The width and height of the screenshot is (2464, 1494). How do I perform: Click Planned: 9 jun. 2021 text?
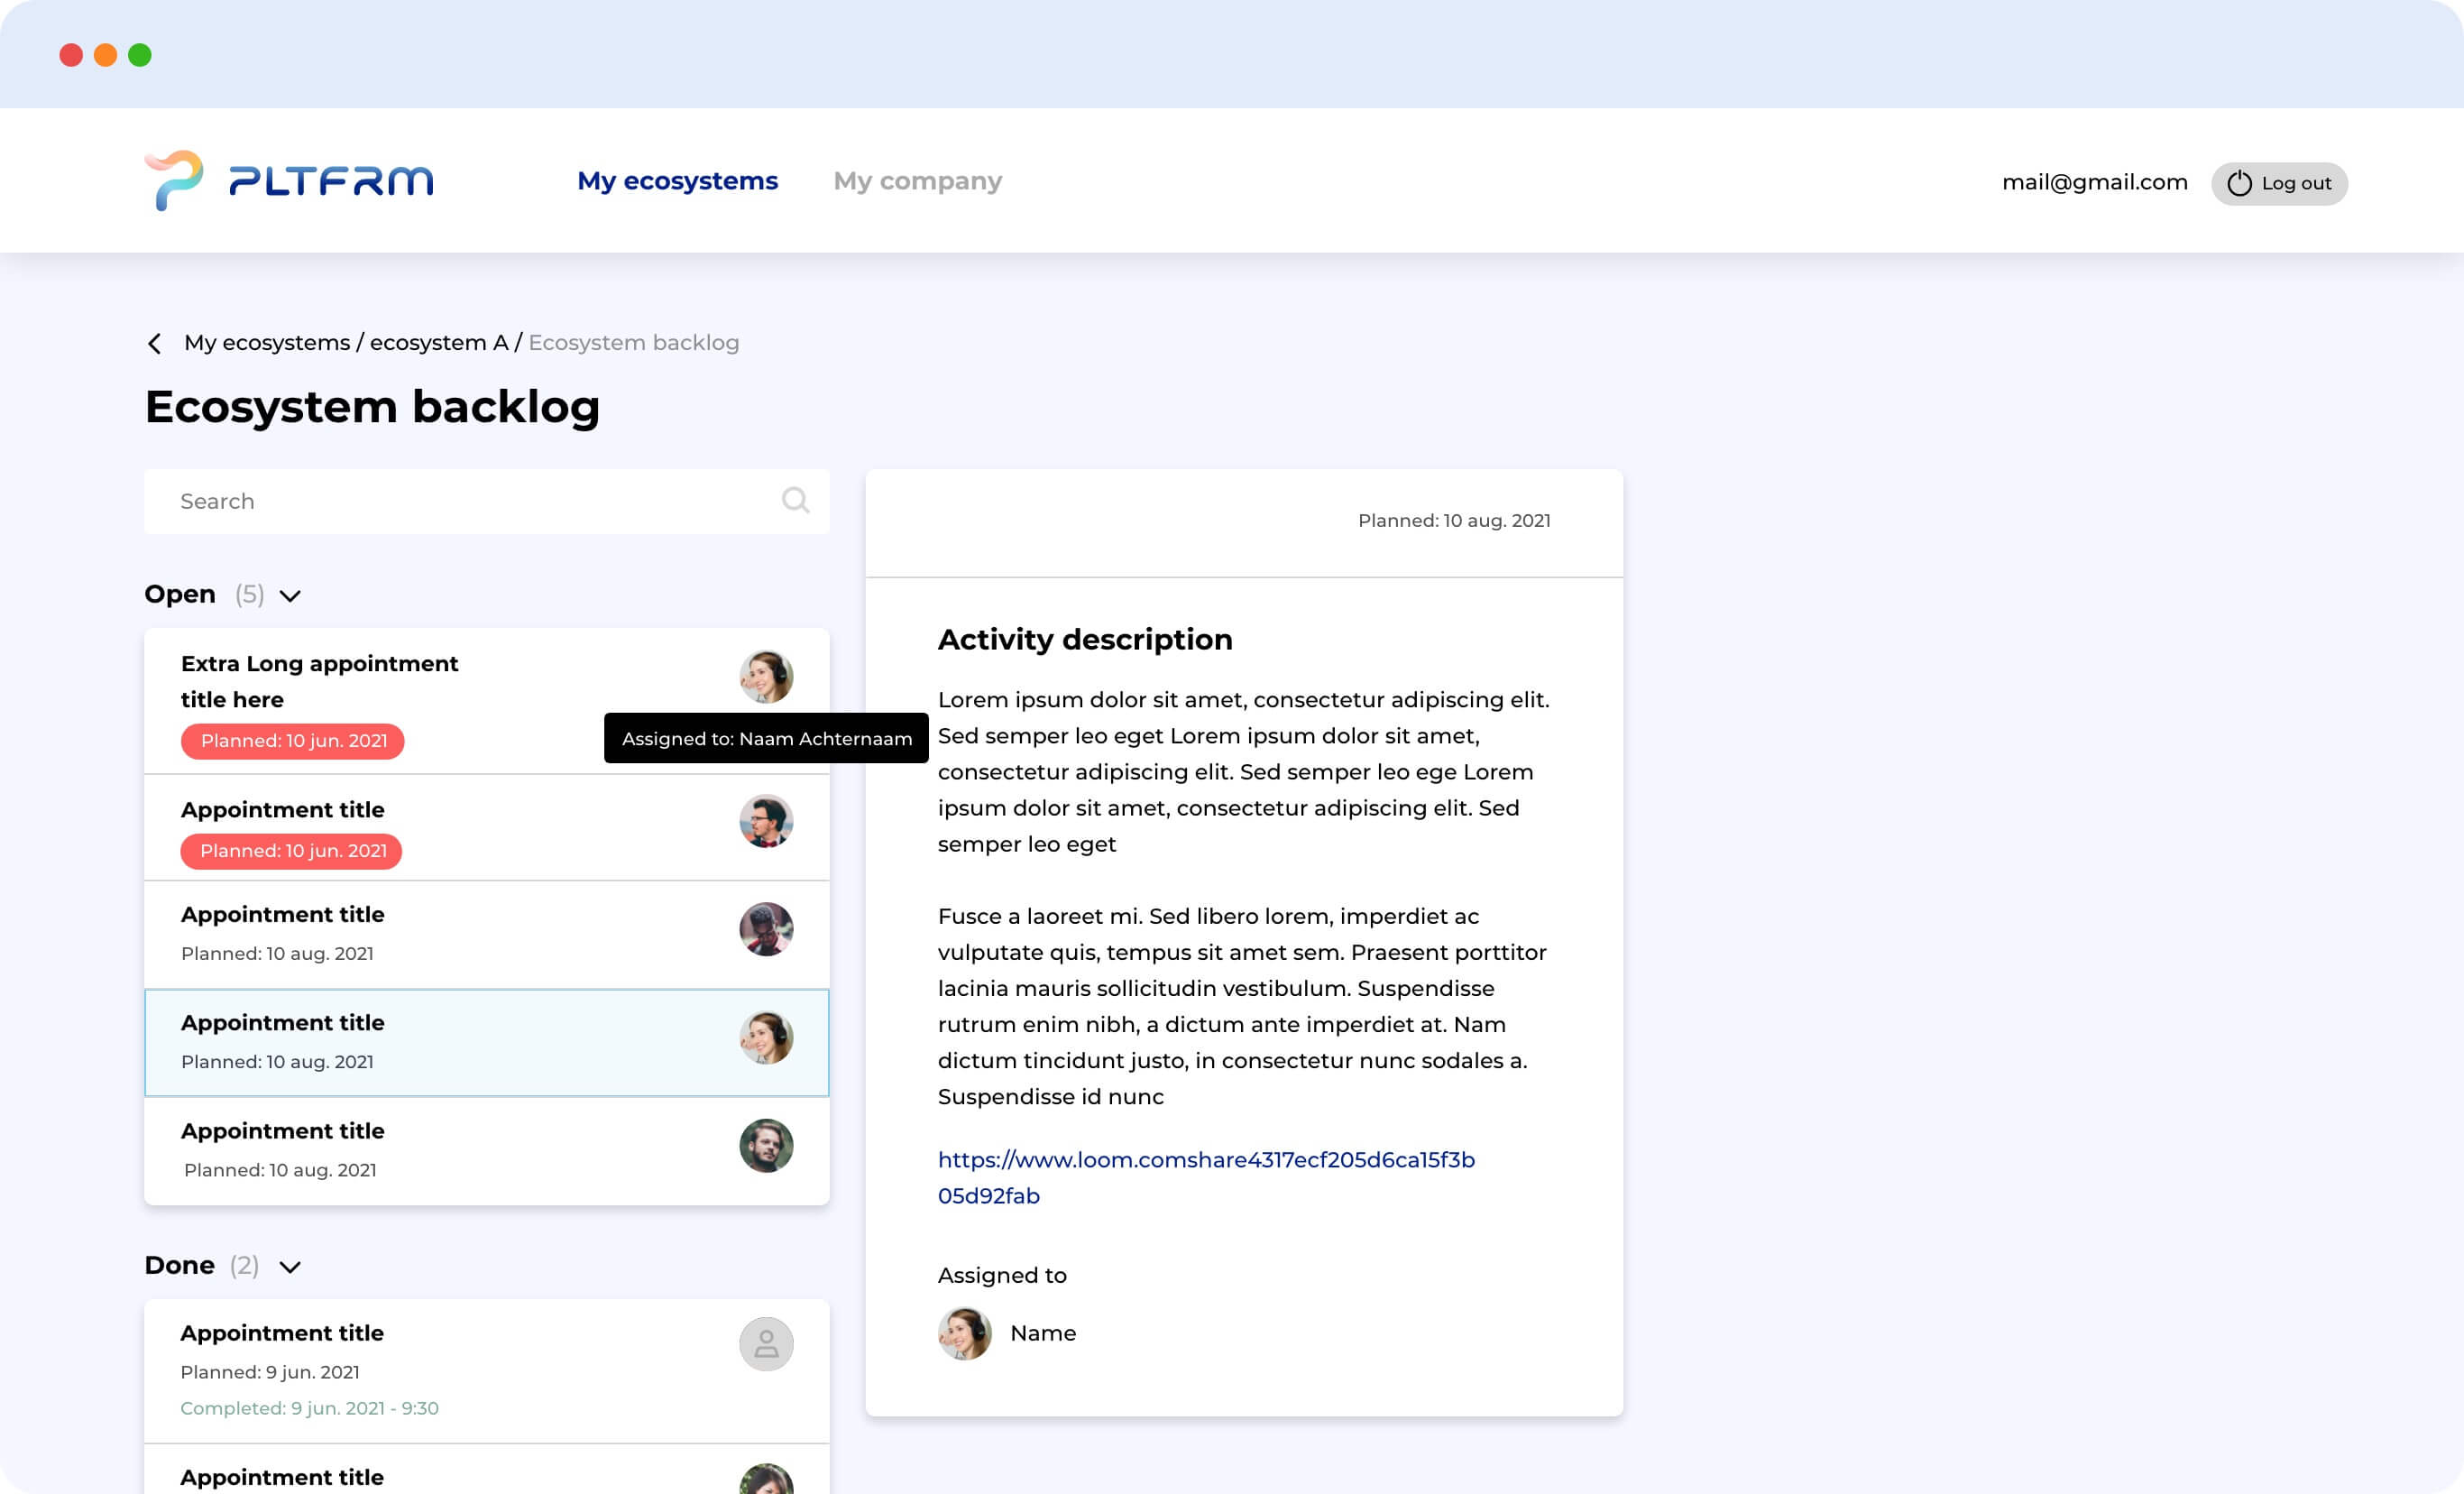[270, 1372]
